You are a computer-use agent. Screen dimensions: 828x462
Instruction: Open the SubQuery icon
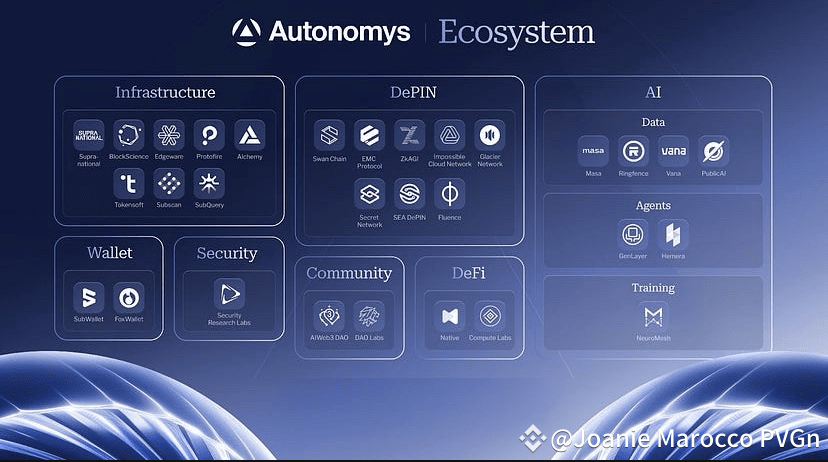209,183
